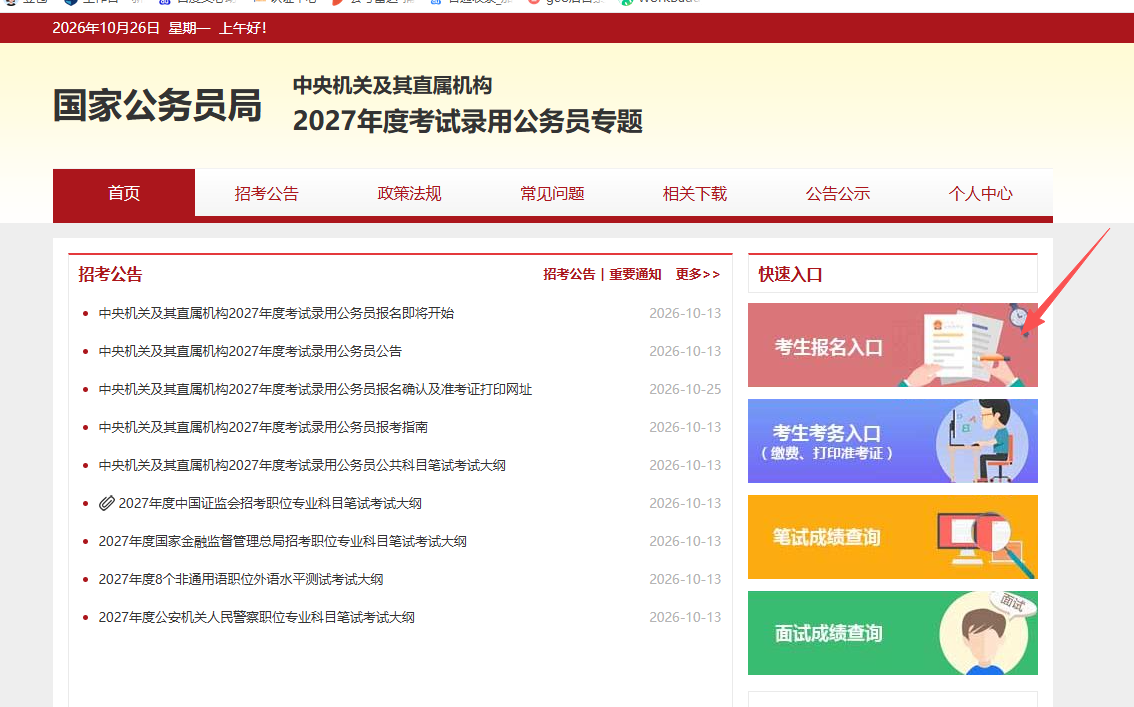
Task: Open 中国证监会招考职位专业科目 outline link
Action: 270,503
